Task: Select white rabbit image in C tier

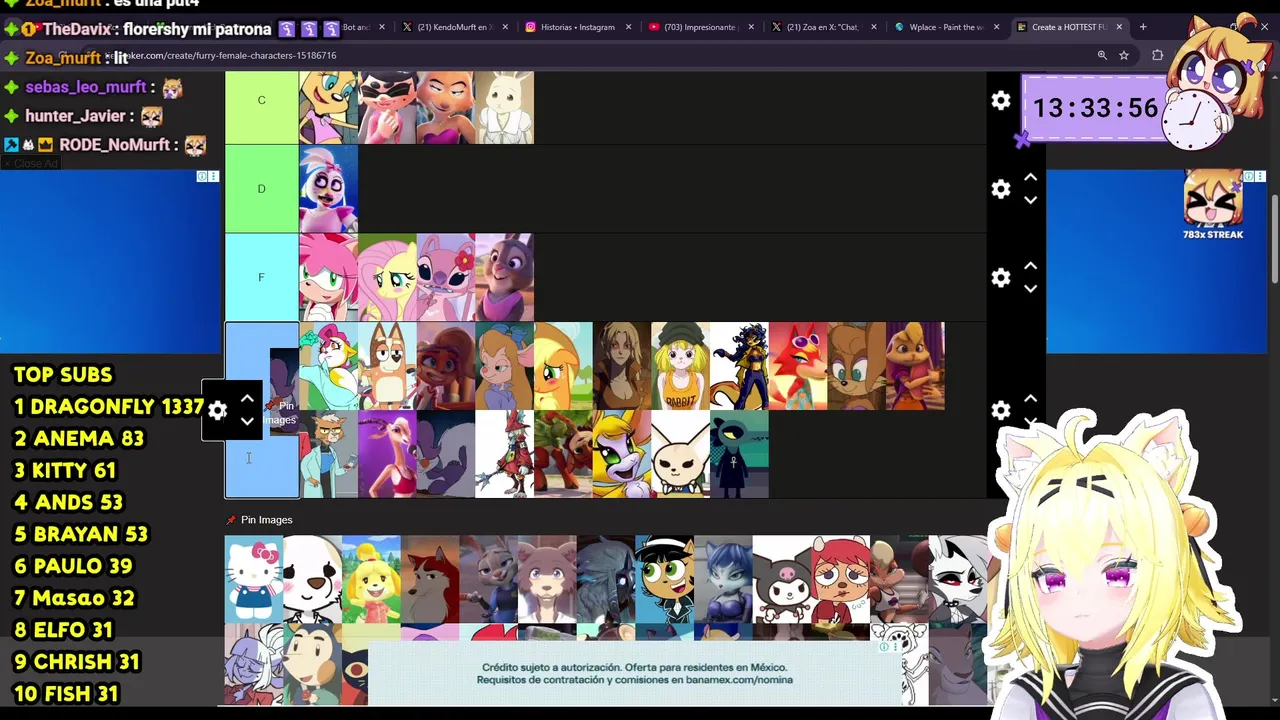Action: (505, 107)
